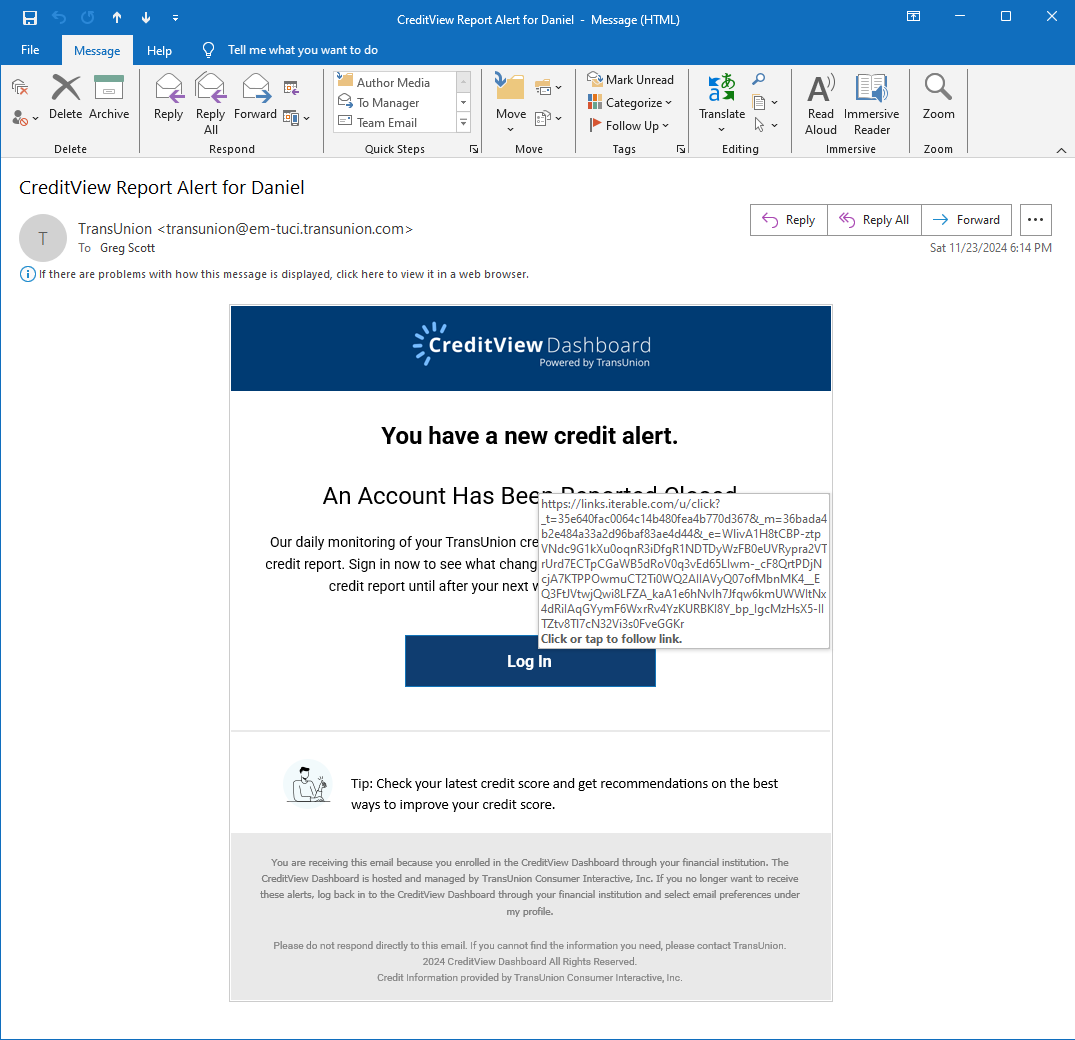Open the Follow Up flag dropdown
The image size is (1075, 1040).
click(628, 126)
